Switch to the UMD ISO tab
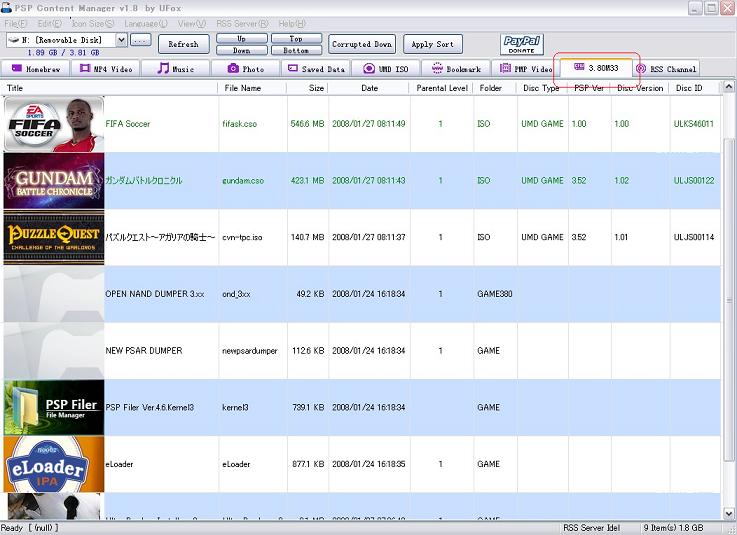Viewport: 737px width, 535px height. 385,69
